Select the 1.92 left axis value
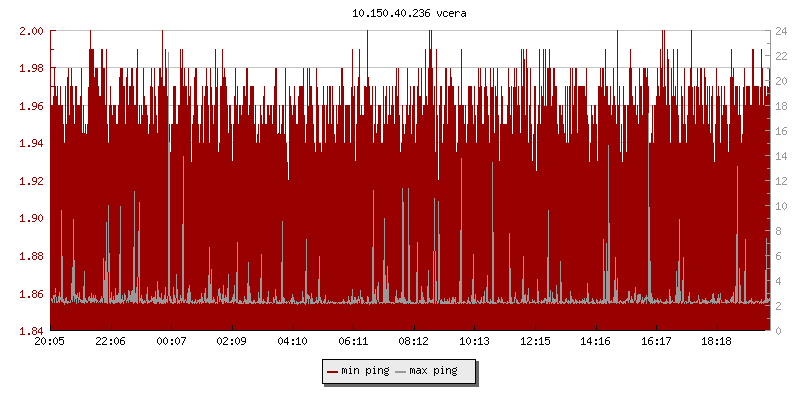Screen dimensions: 800x400 tap(31, 181)
